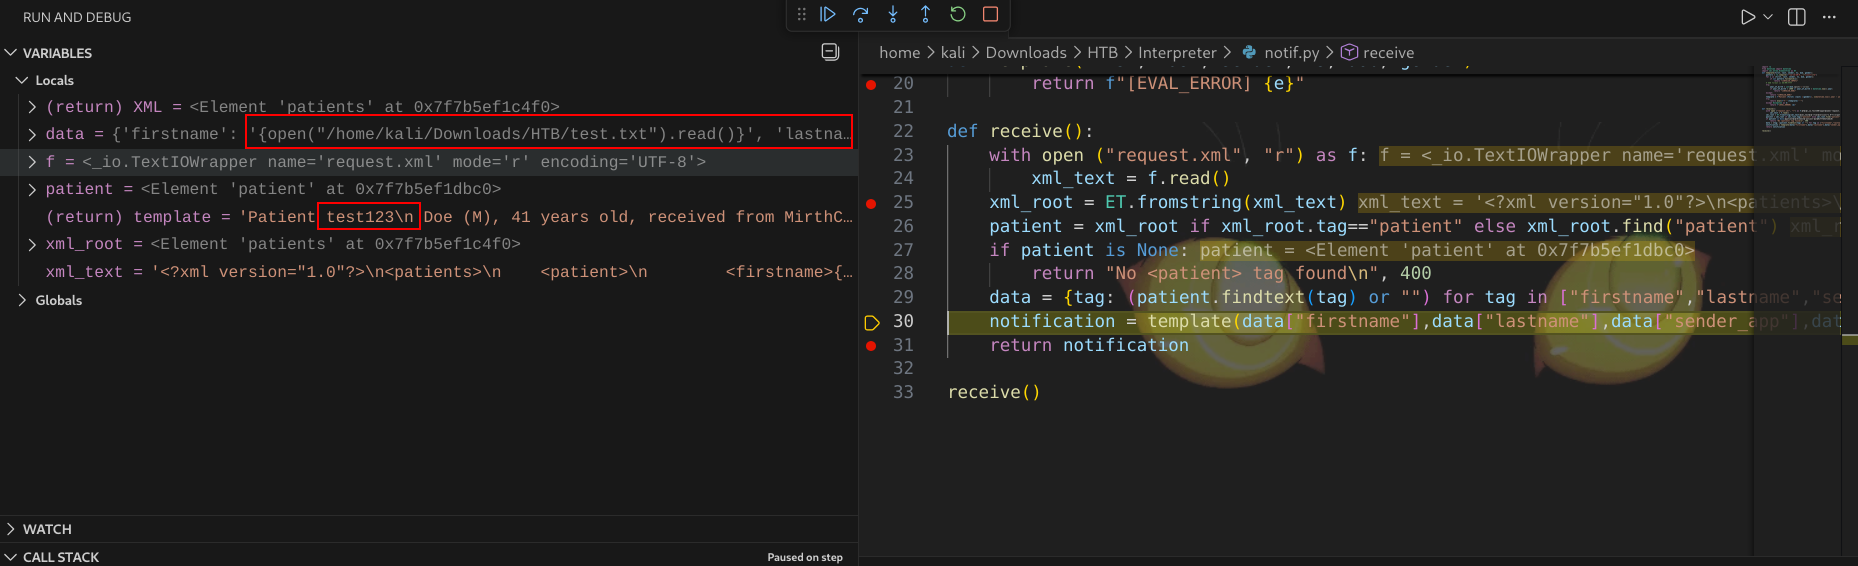
Task: Toggle the breakpoint on line 25
Action: pos(871,203)
